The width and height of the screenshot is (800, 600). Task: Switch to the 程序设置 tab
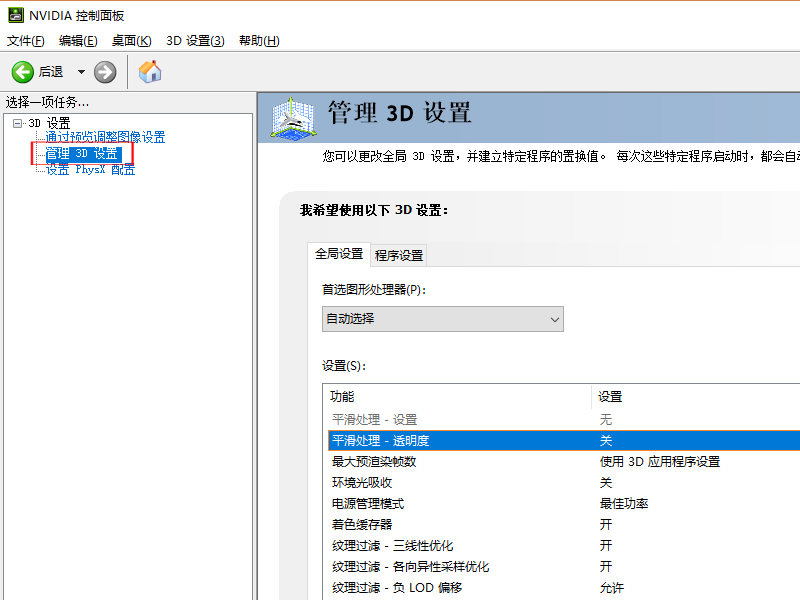(399, 255)
